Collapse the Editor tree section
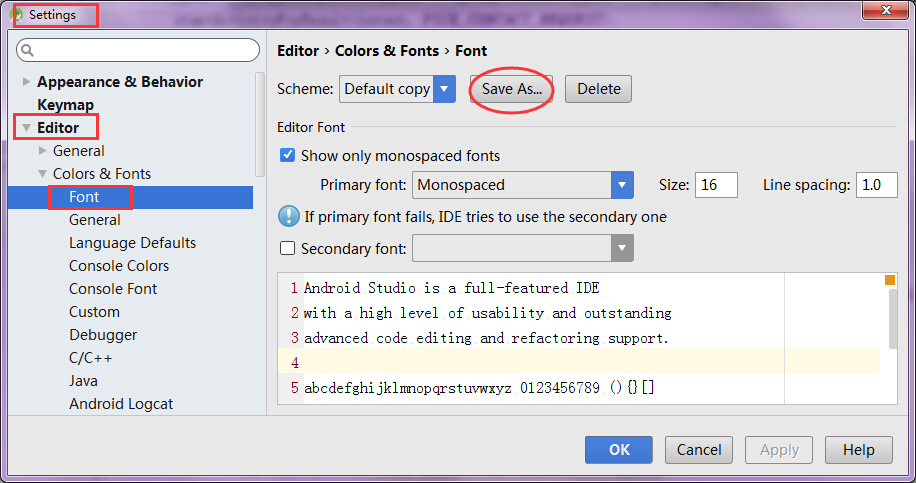Image resolution: width=916 pixels, height=483 pixels. tap(26, 128)
